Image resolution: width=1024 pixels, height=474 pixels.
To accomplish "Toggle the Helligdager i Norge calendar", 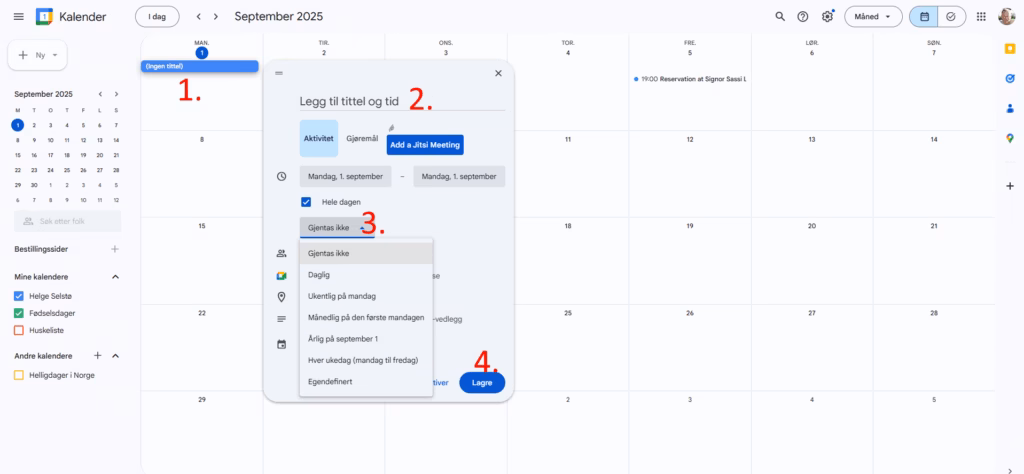I will tap(19, 375).
